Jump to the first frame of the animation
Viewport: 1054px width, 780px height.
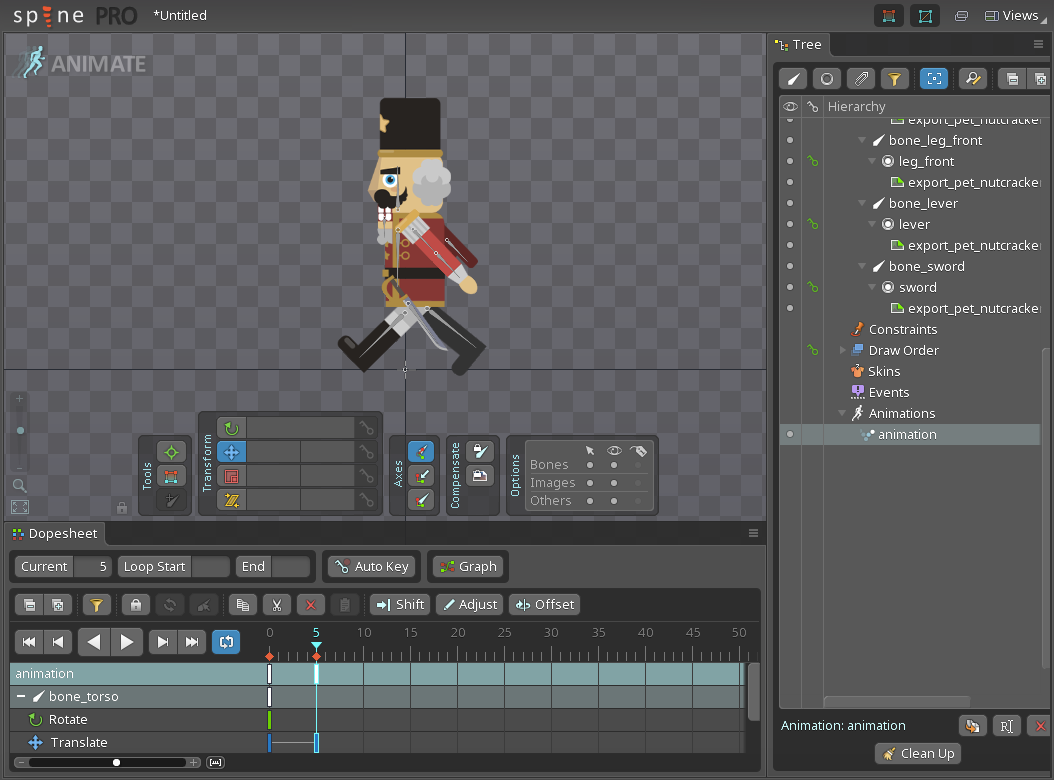tap(29, 642)
